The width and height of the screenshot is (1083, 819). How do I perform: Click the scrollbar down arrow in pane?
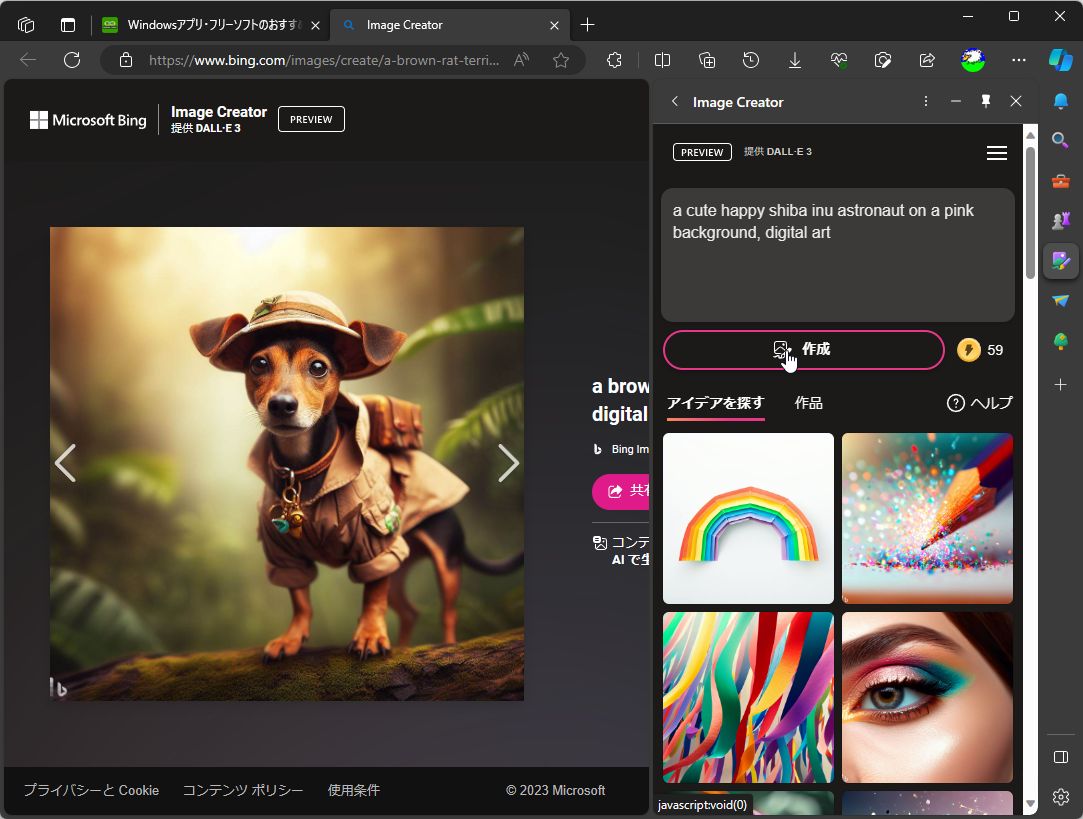(x=1030, y=804)
